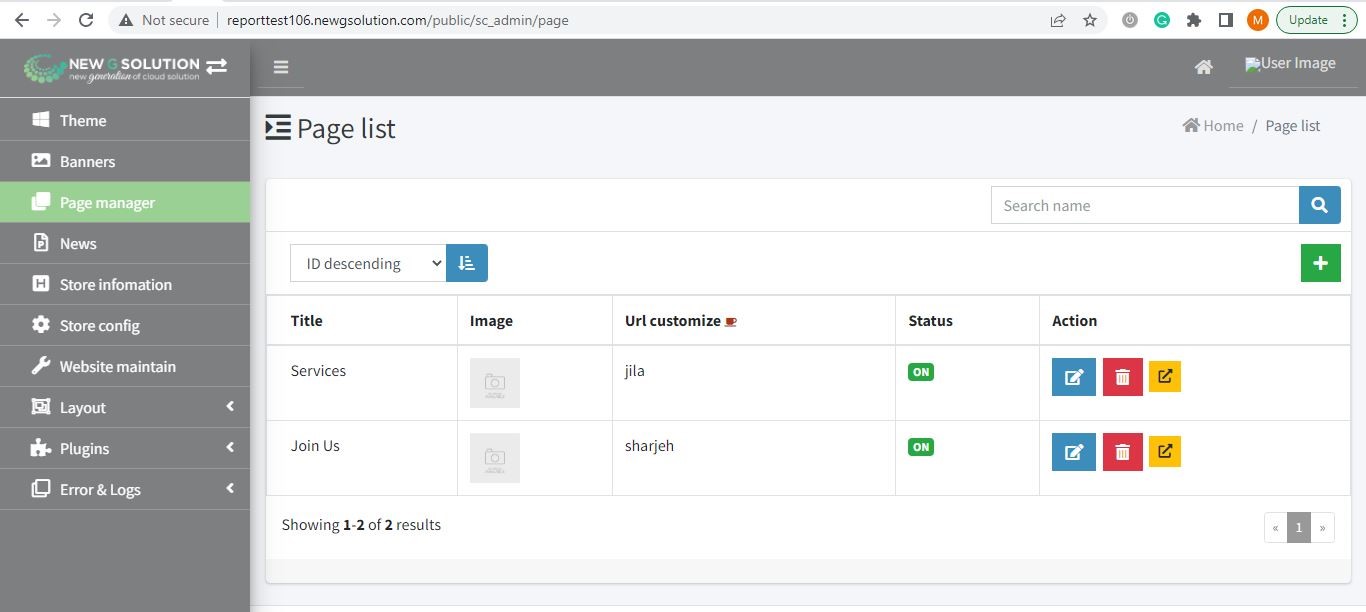This screenshot has width=1366, height=612.
Task: Open Banners in the sidebar
Action: (x=125, y=161)
